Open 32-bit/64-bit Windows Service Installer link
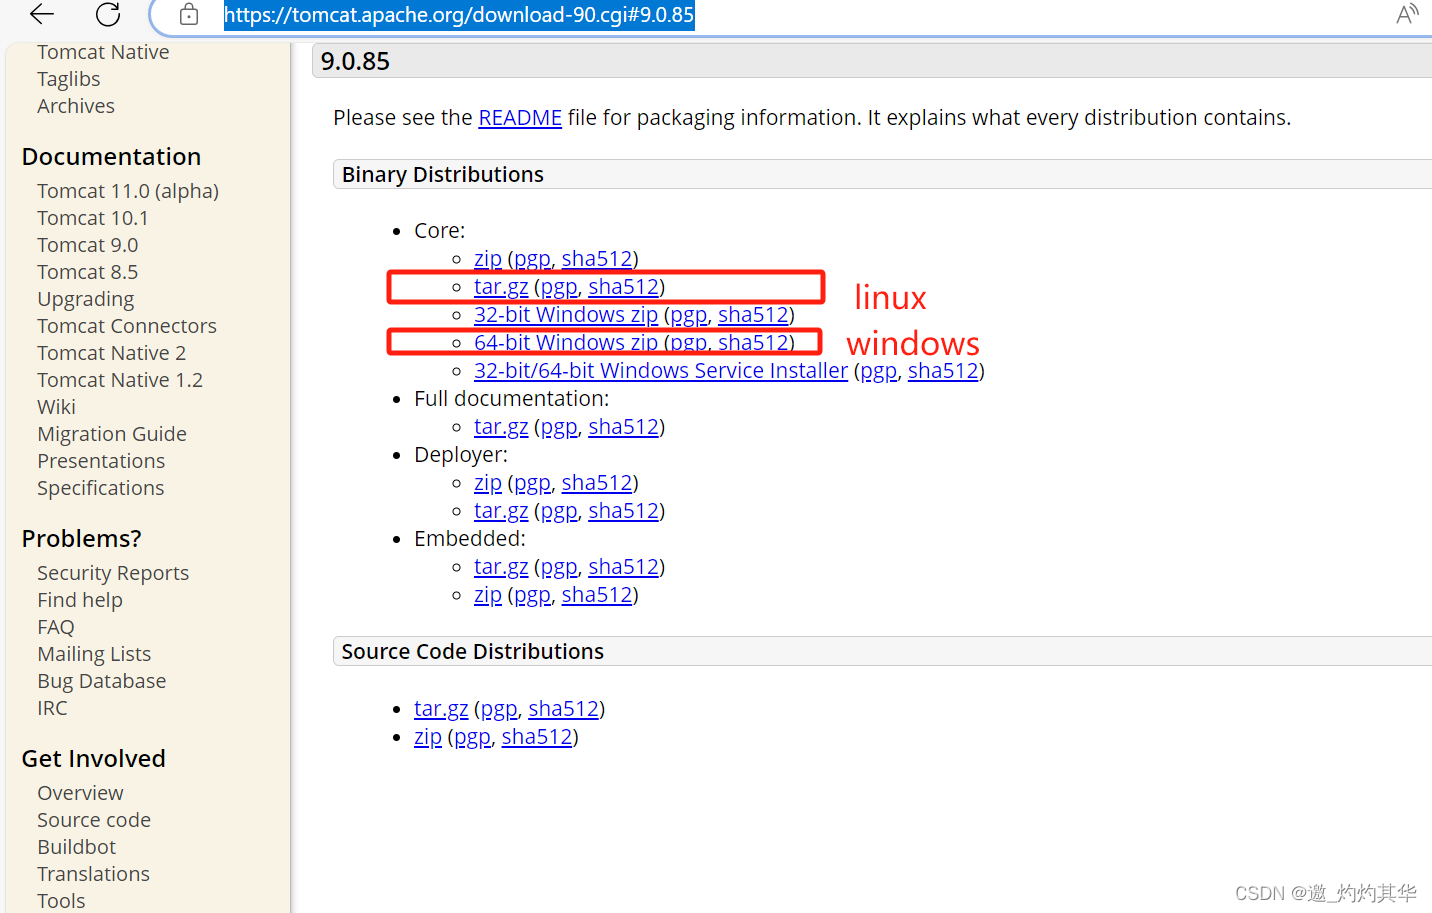The height and width of the screenshot is (913, 1432). point(660,370)
